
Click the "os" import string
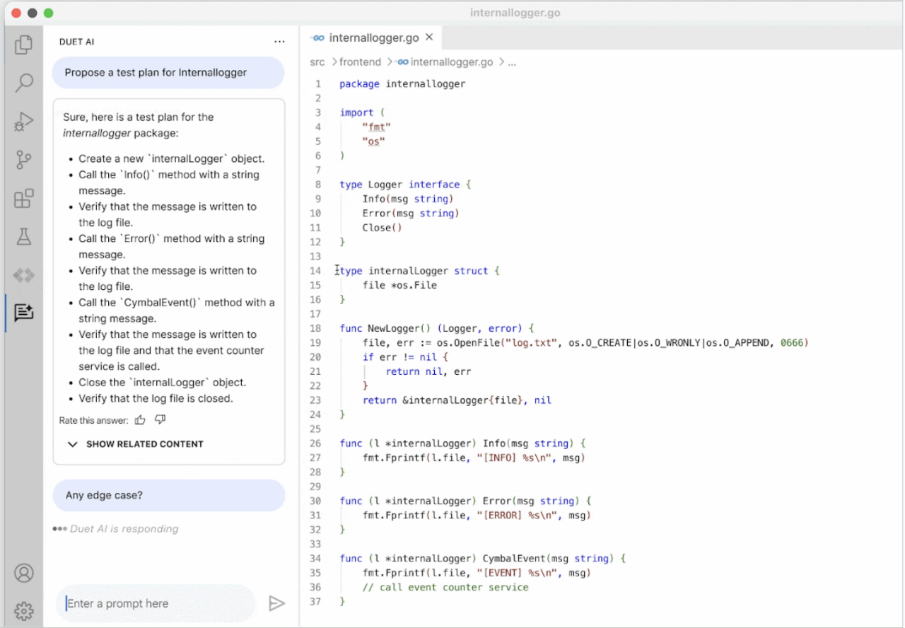(x=373, y=141)
